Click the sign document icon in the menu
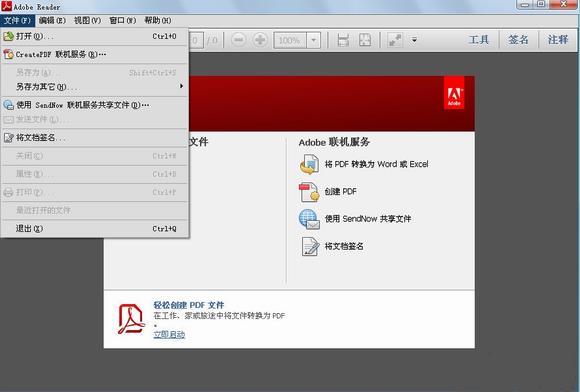This screenshot has height=392, width=580. [x=9, y=138]
